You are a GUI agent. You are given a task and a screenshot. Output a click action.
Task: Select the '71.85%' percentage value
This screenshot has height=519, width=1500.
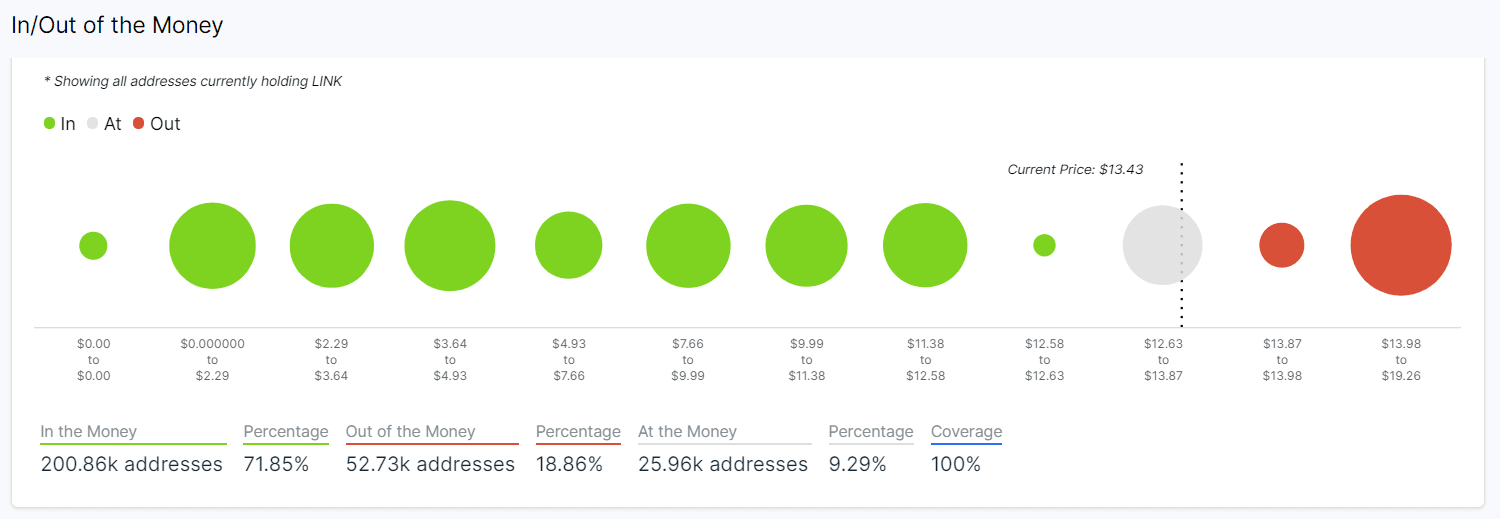click(x=277, y=464)
